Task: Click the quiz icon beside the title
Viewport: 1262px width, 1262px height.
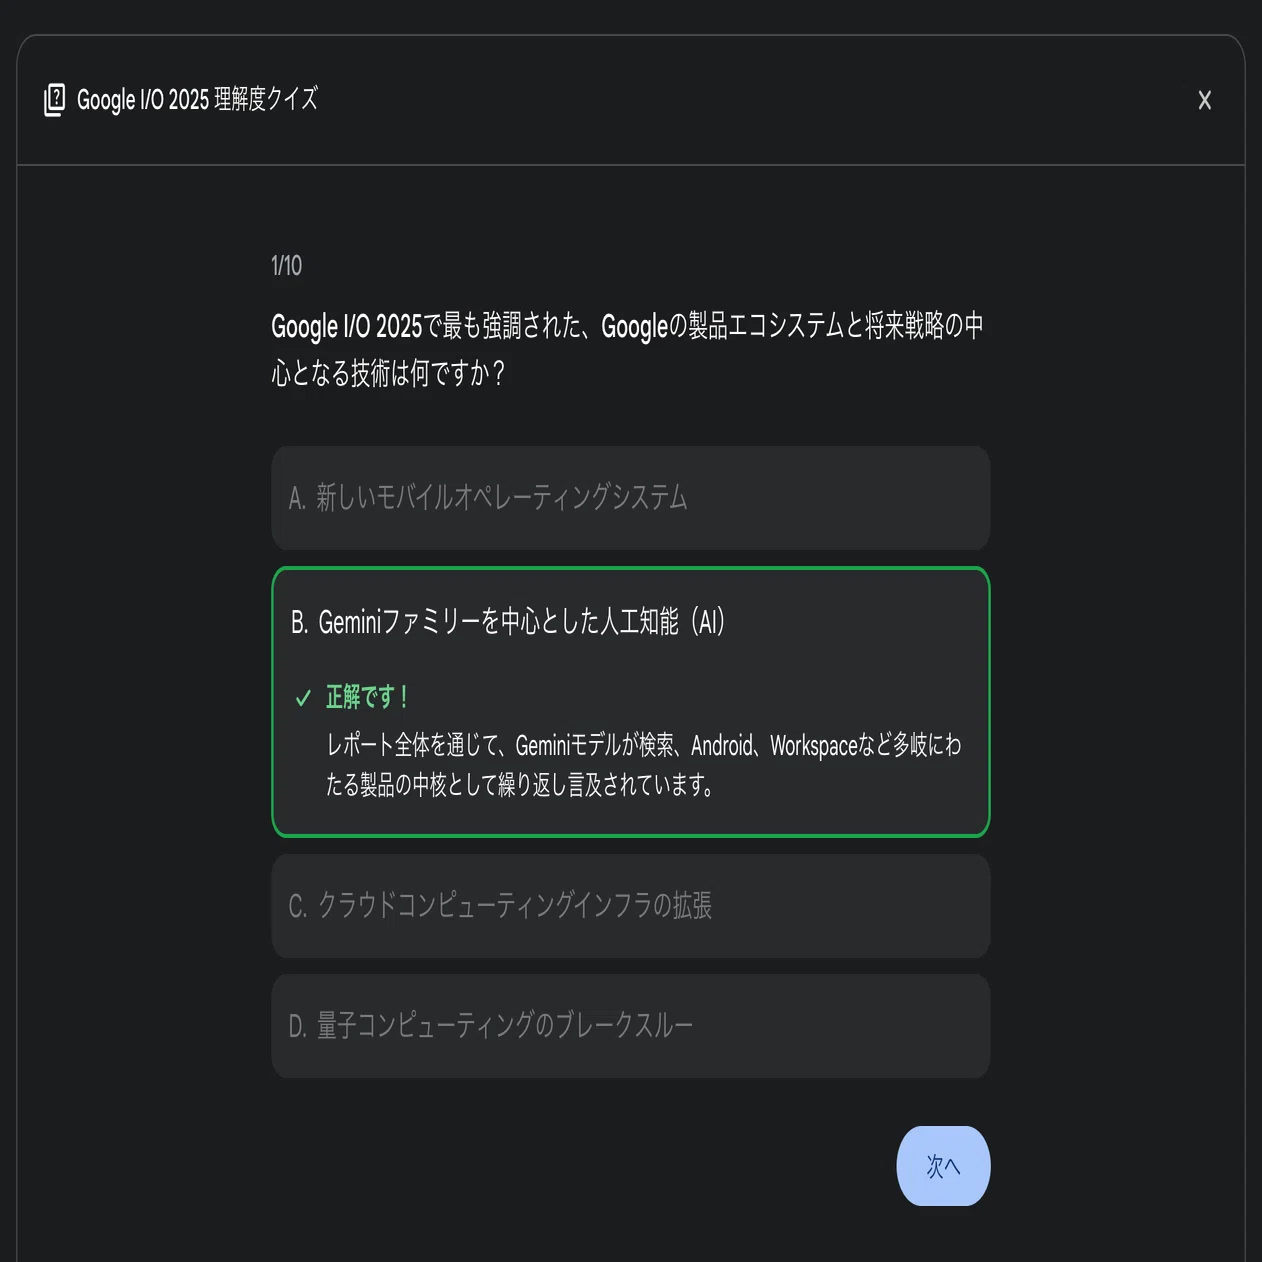Action: pos(55,100)
